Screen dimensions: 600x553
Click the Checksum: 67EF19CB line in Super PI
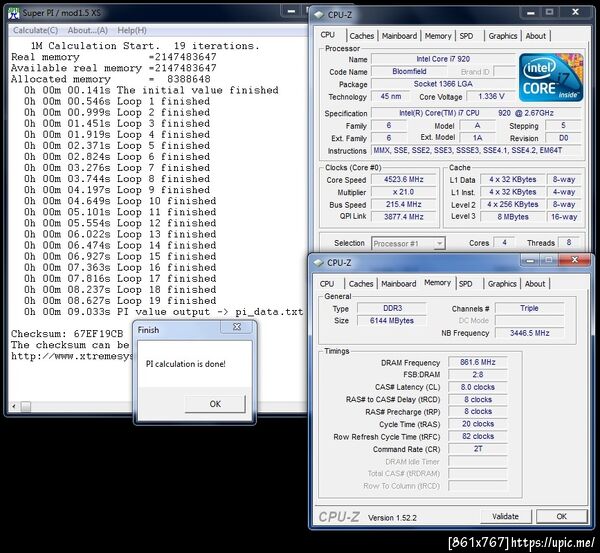[x=67, y=334]
